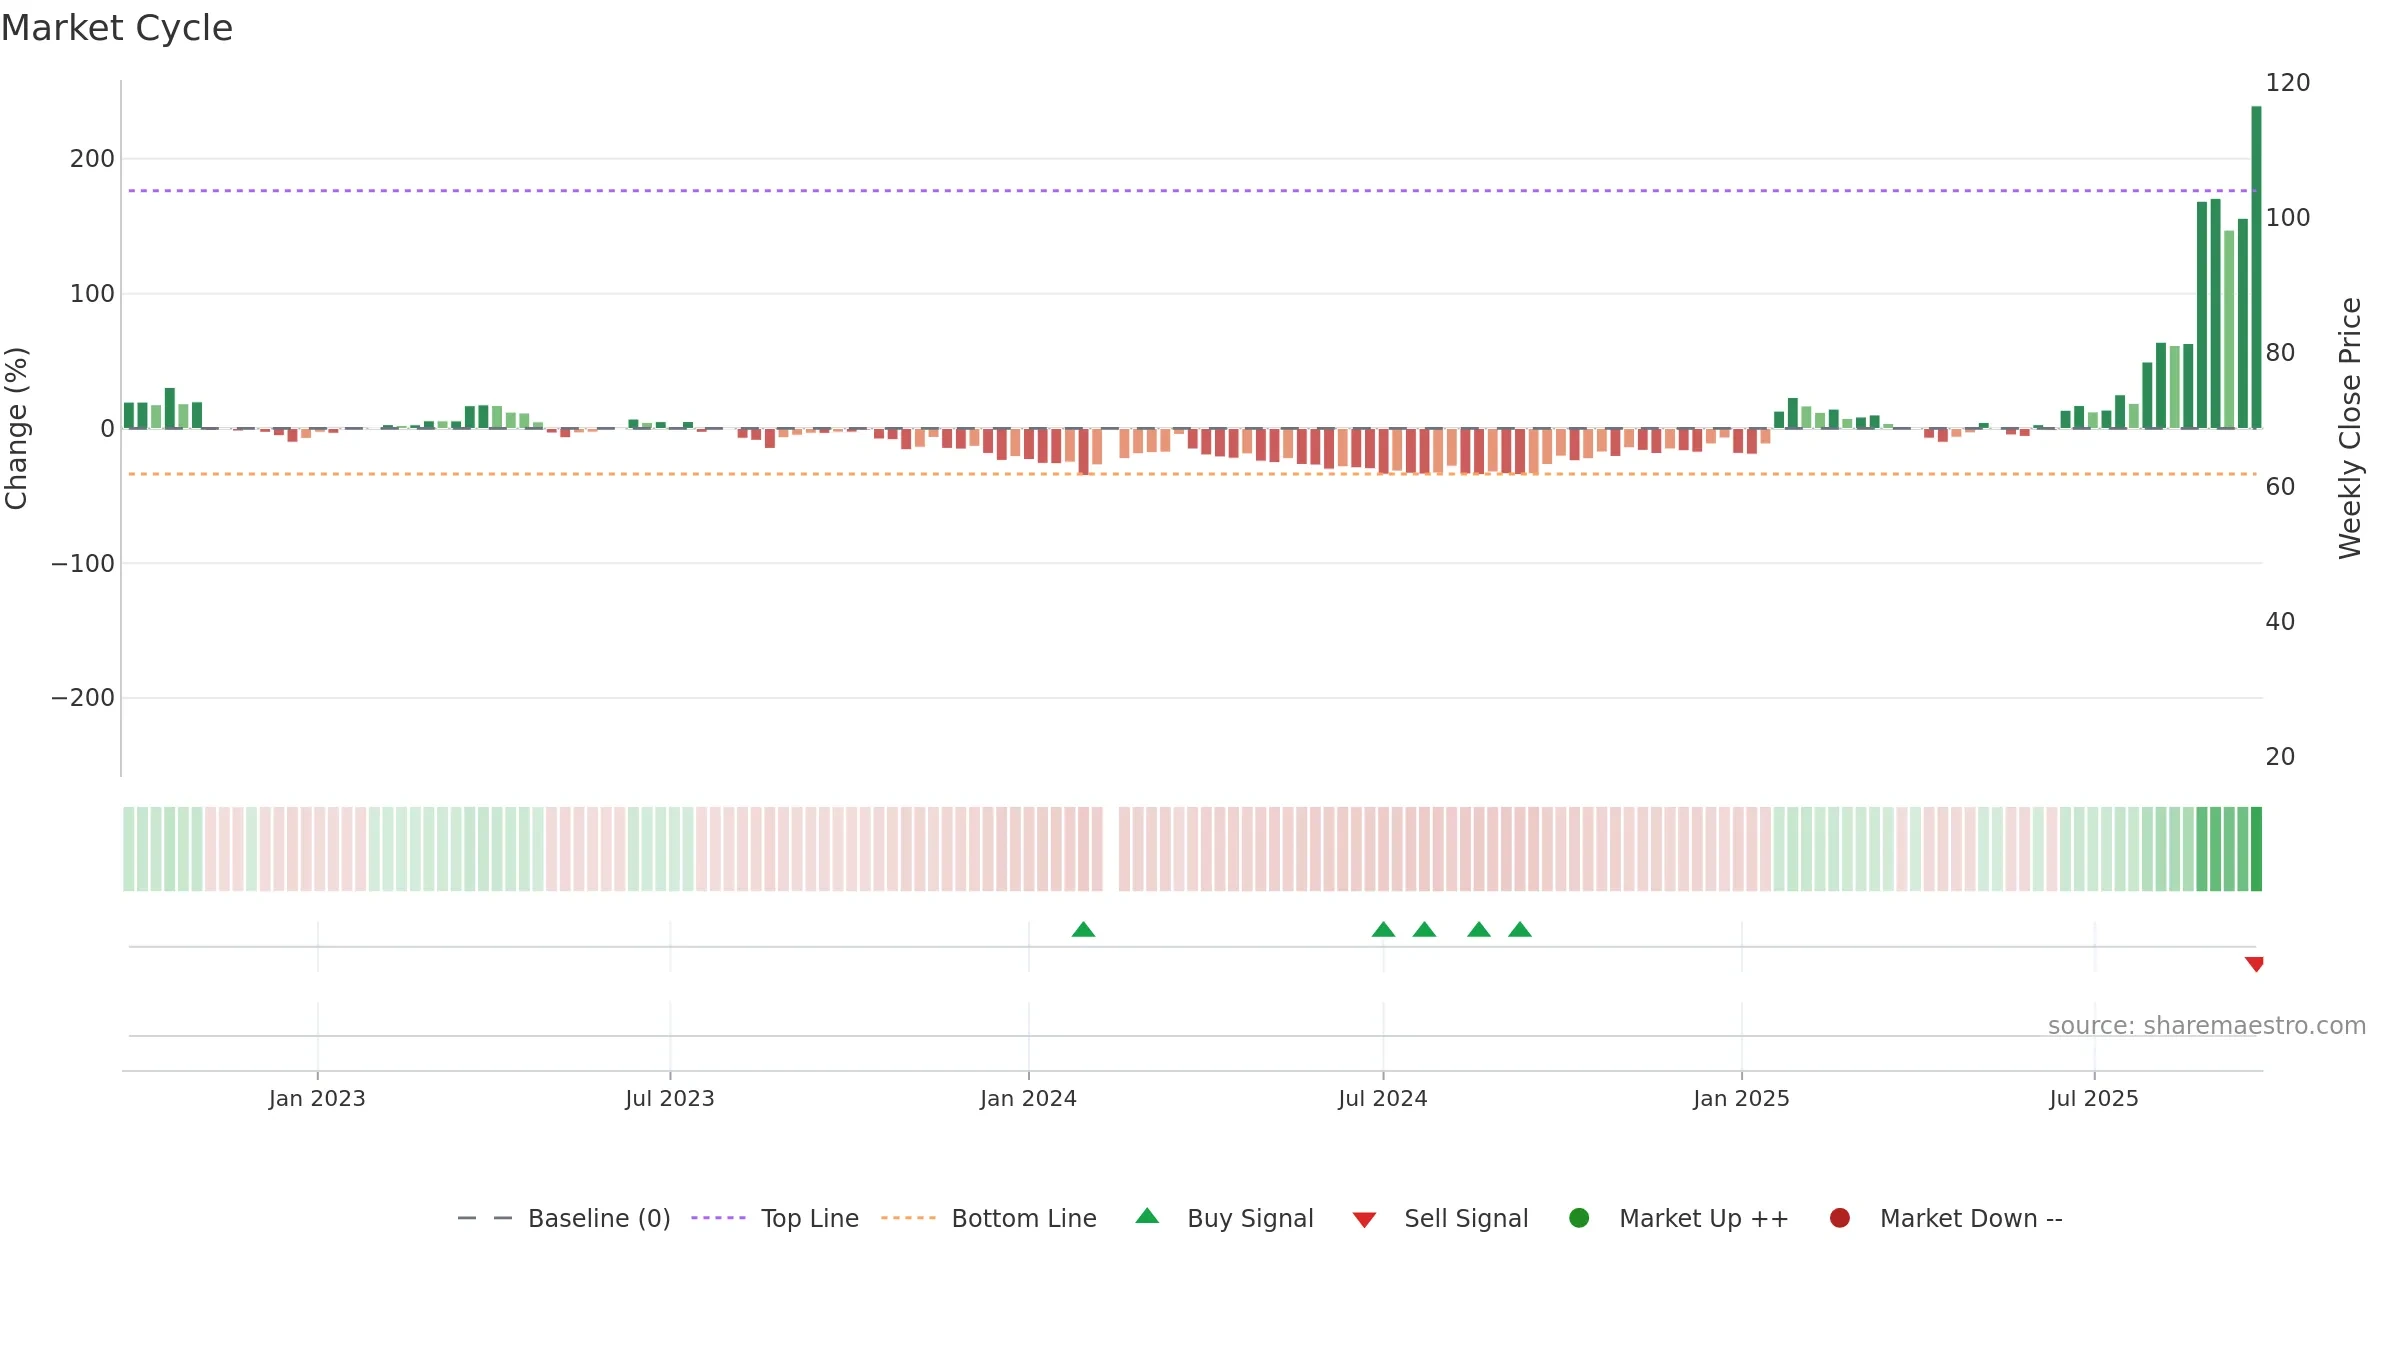Click the green Buy Signal triangle icon in legend
The image size is (2400, 1350).
tap(1147, 1216)
